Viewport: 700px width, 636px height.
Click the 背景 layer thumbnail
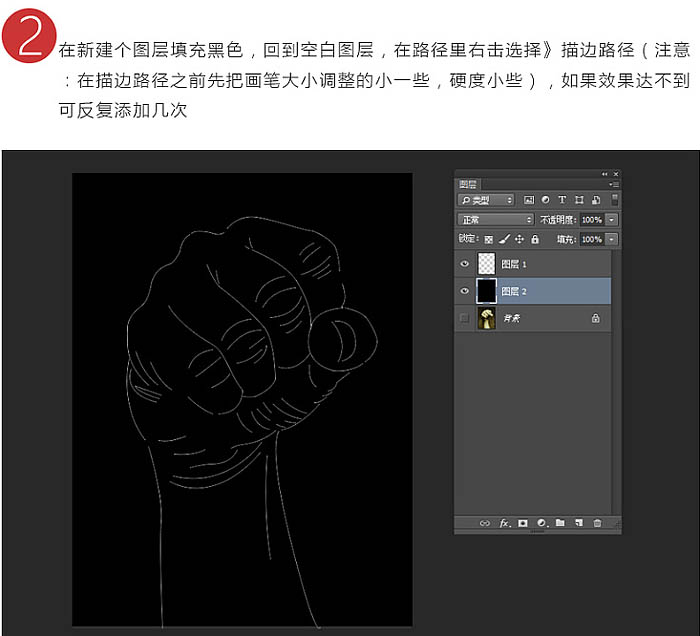point(487,318)
